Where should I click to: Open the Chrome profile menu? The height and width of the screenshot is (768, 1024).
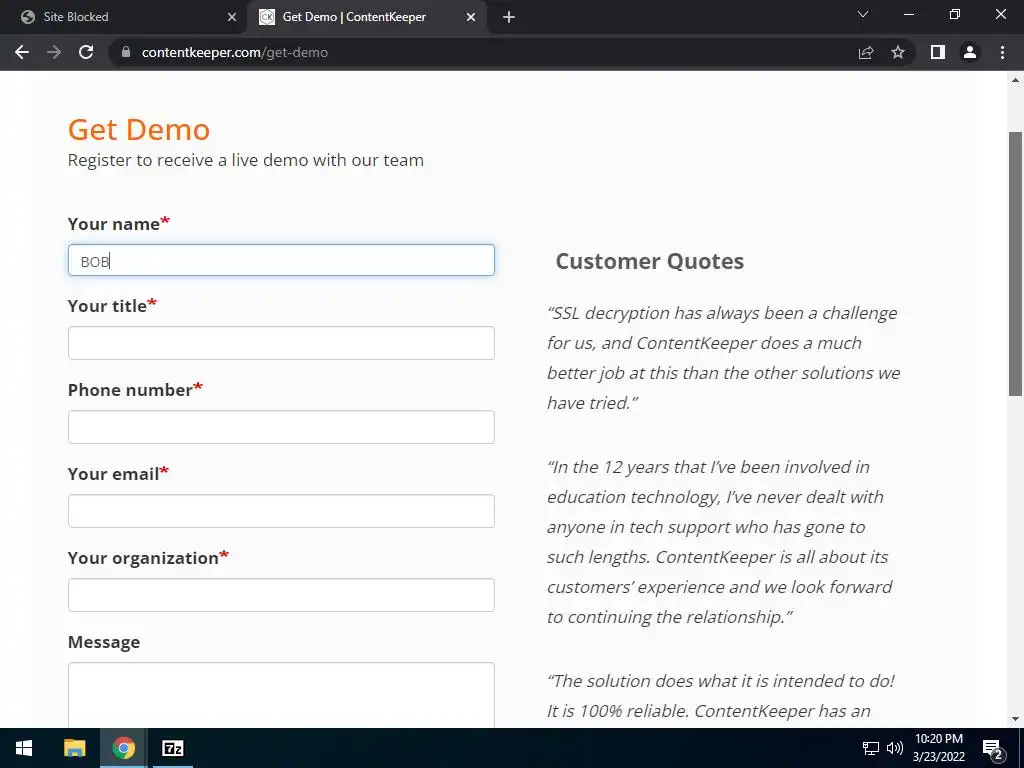click(970, 52)
